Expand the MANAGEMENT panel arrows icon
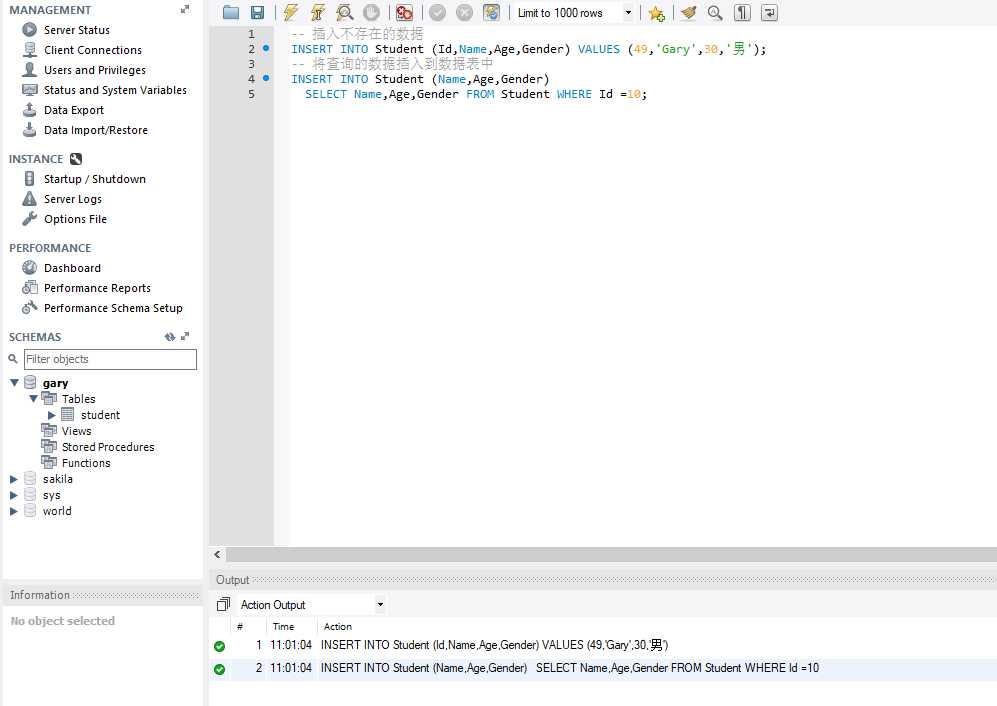 tap(185, 9)
